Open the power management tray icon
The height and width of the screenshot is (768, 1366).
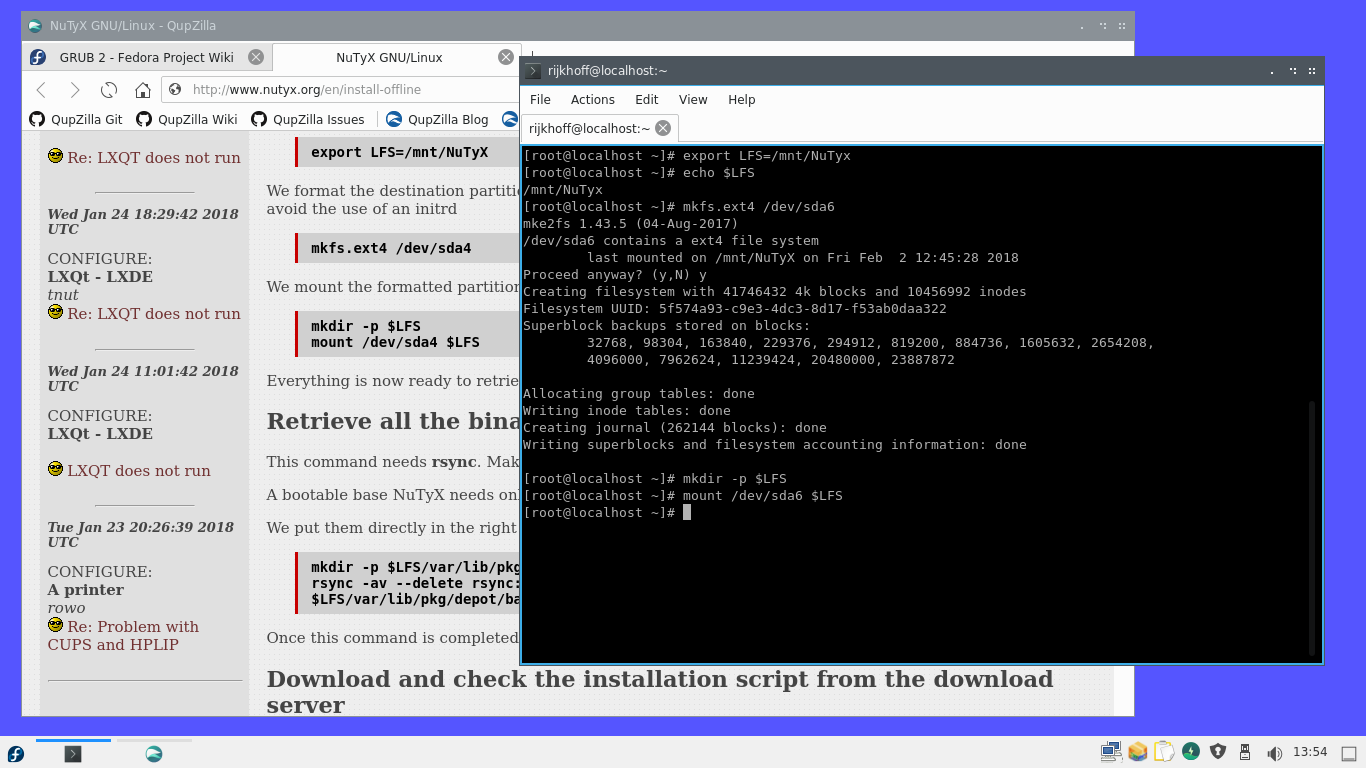1191,752
